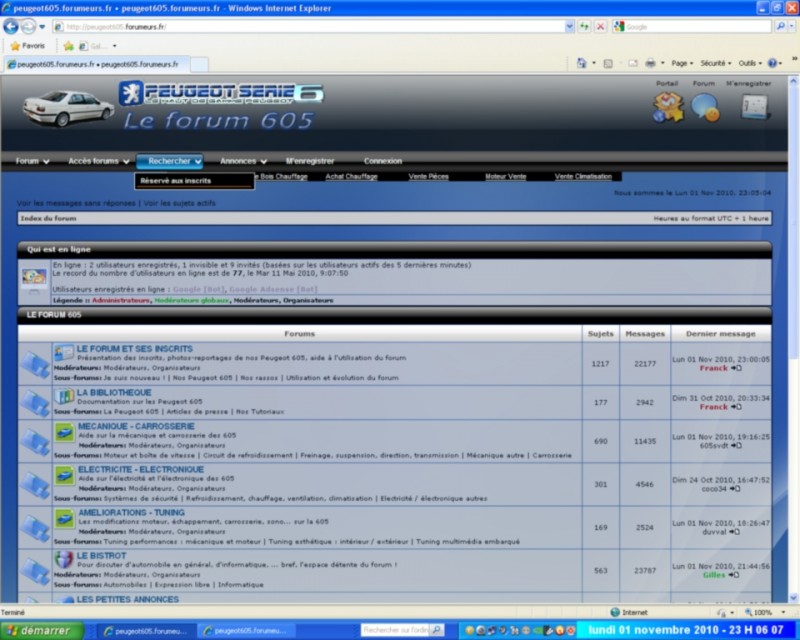The width and height of the screenshot is (800, 640).
Task: Click the Peugeot Serie 6 logo banner
Action: click(x=221, y=93)
